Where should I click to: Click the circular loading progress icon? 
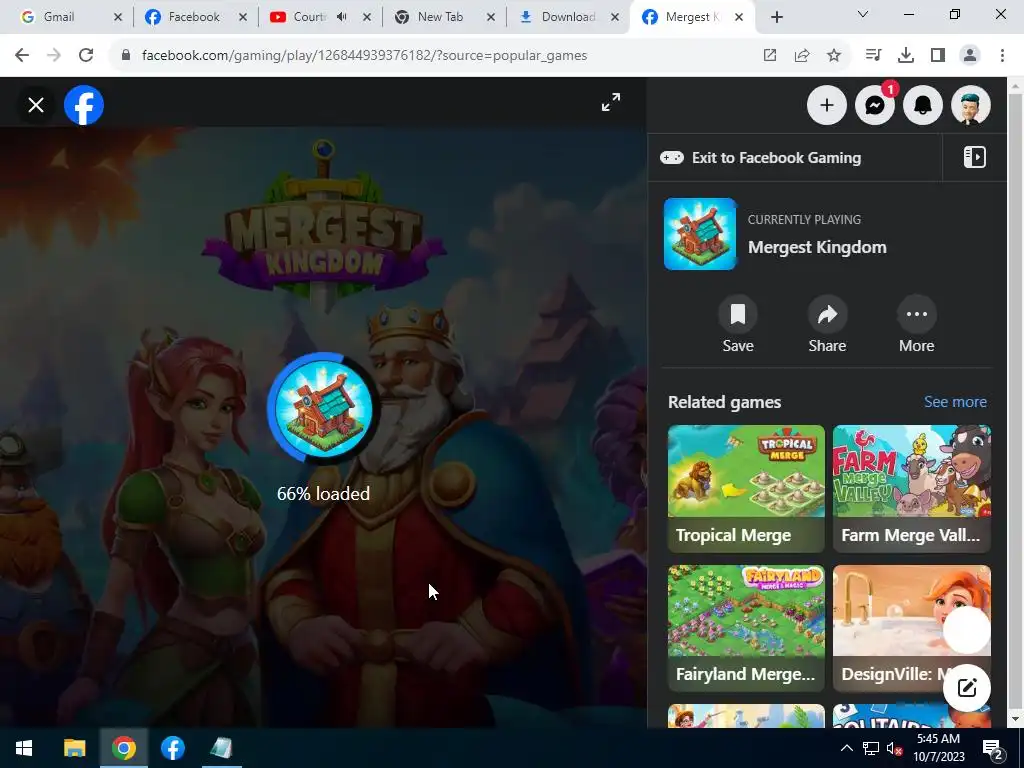tap(323, 408)
